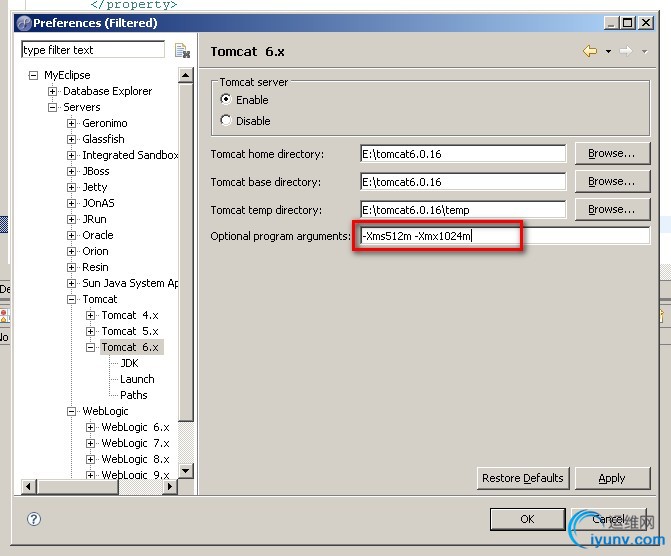This screenshot has width=671, height=556.
Task: Click the tree horizontal scroll right arrow
Action: (x=170, y=487)
